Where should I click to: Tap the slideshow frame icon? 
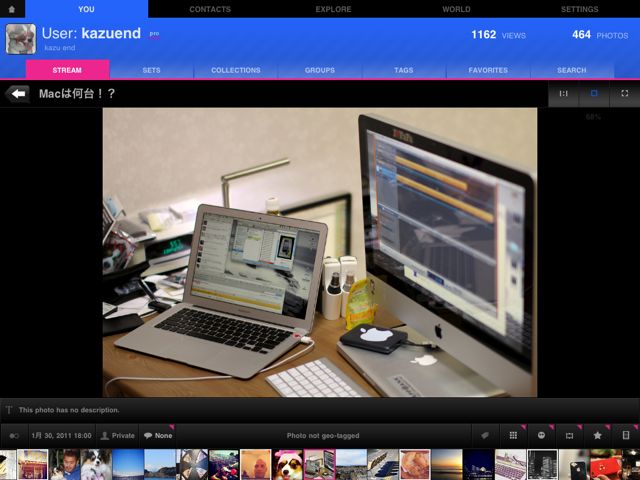click(569, 436)
